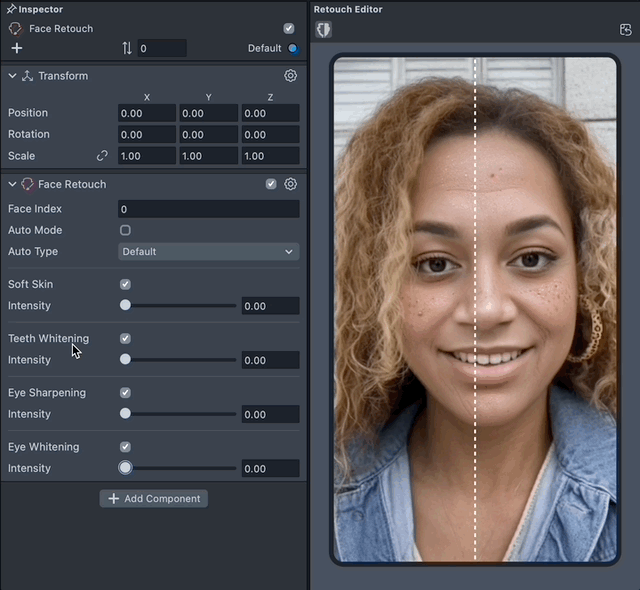Screen dimensions: 640x590
Task: Click the plus icon below the object name
Action: pos(16,48)
